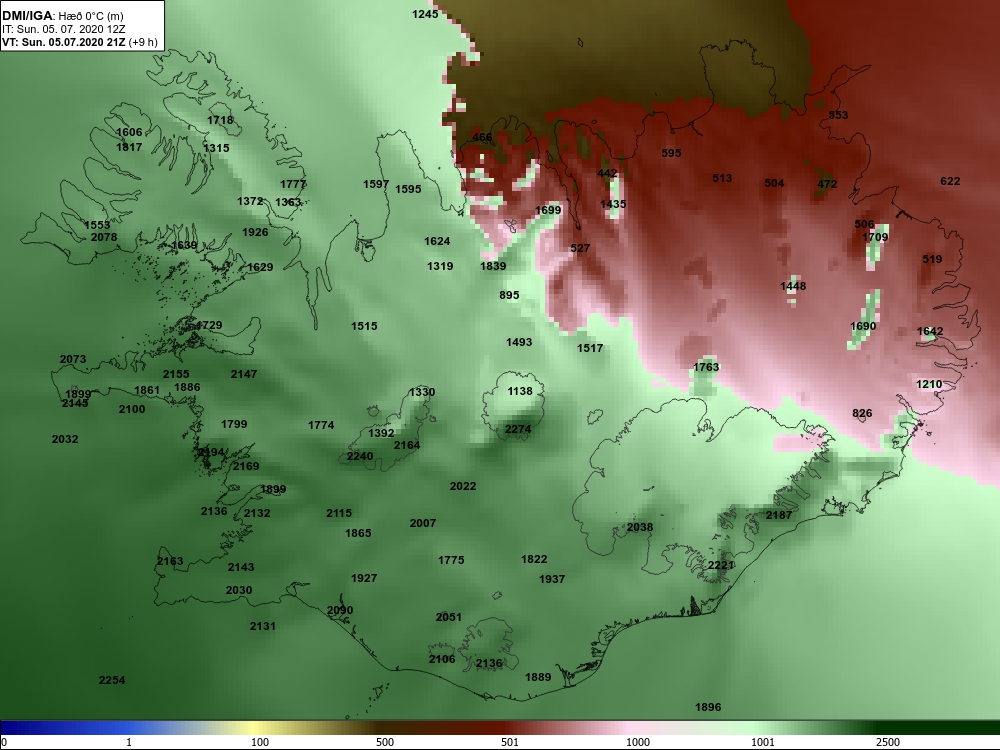Click the 2500 label on the color scale
The height and width of the screenshot is (750, 1000).
(x=887, y=742)
